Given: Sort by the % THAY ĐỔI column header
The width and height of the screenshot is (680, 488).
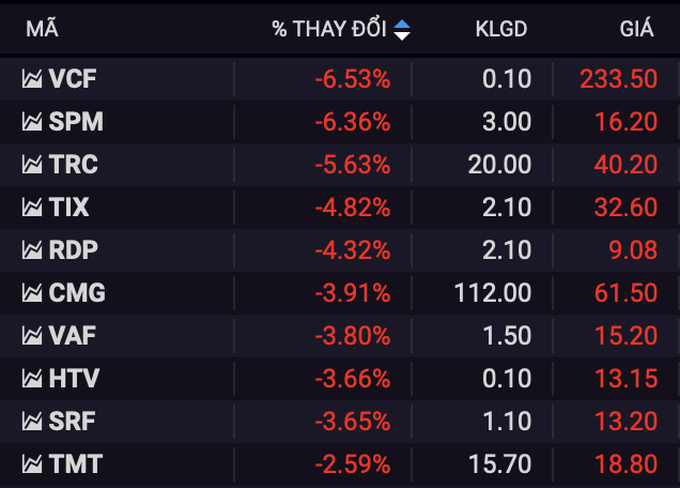Looking at the screenshot, I should 329,30.
